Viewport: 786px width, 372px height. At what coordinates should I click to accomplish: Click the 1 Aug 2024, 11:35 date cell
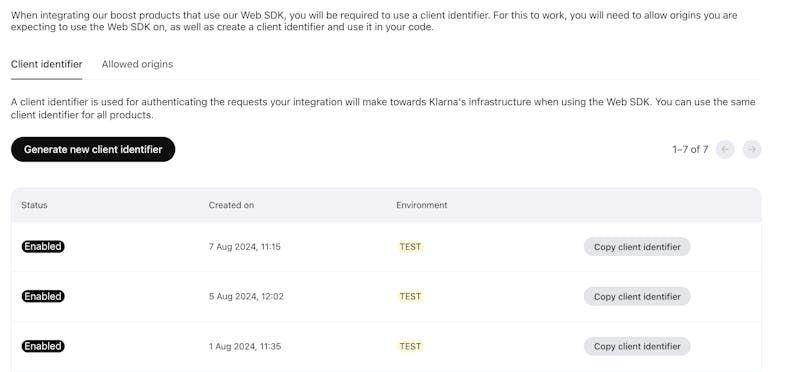[245, 346]
